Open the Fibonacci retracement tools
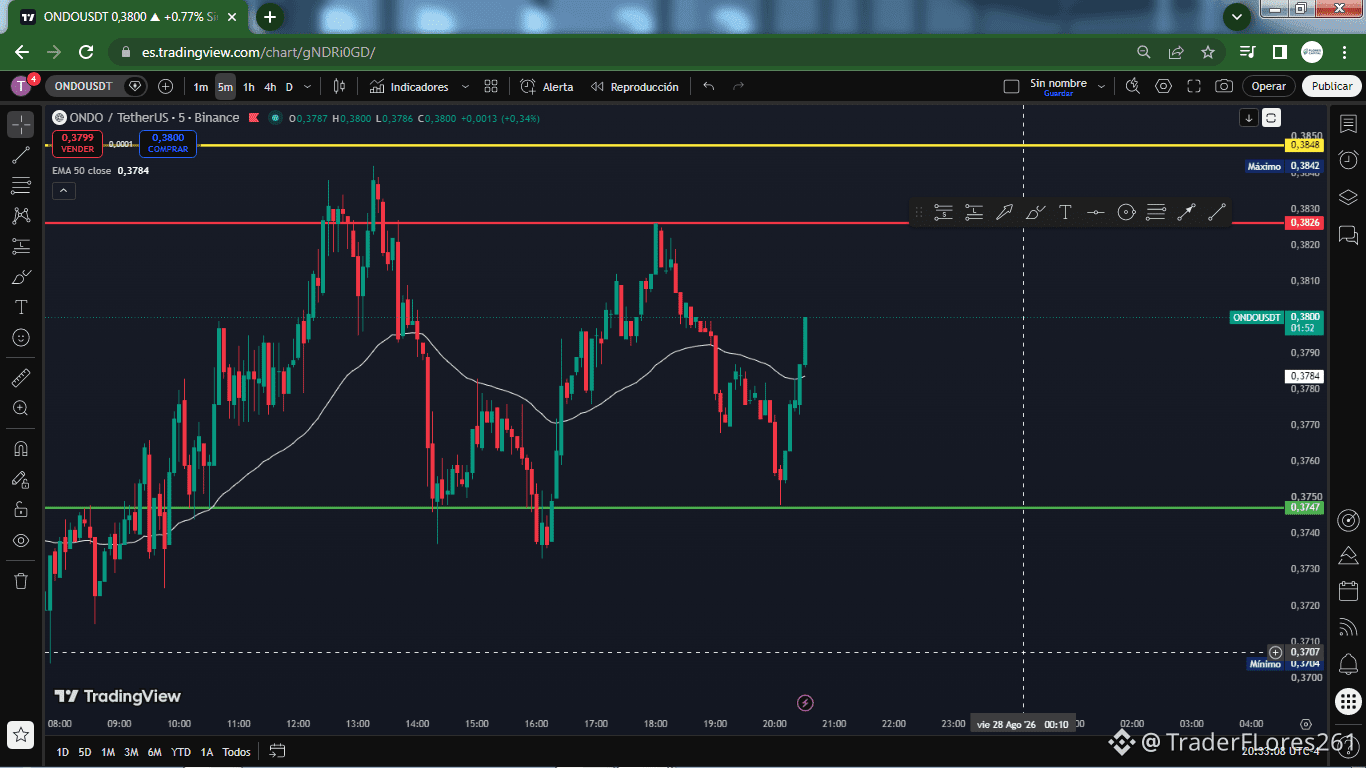Image resolution: width=1366 pixels, height=768 pixels. 21,185
